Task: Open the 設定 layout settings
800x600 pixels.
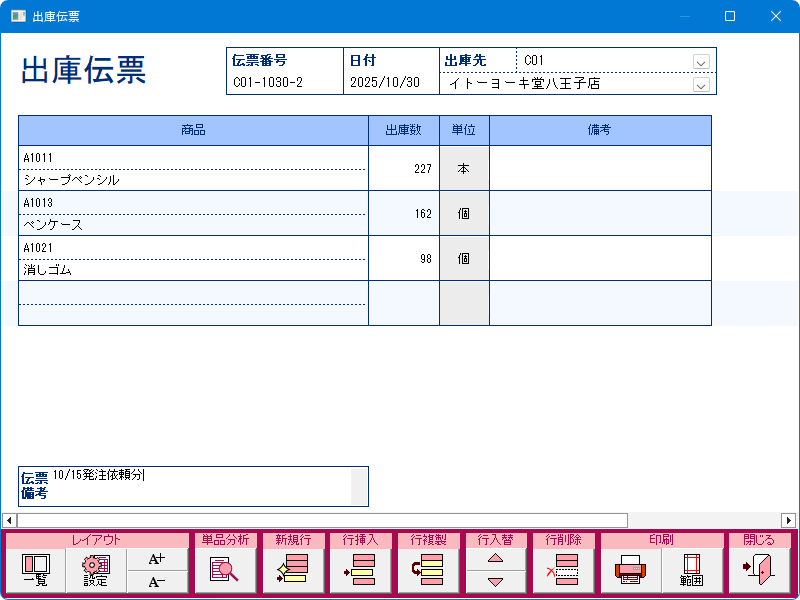Action: (x=96, y=571)
